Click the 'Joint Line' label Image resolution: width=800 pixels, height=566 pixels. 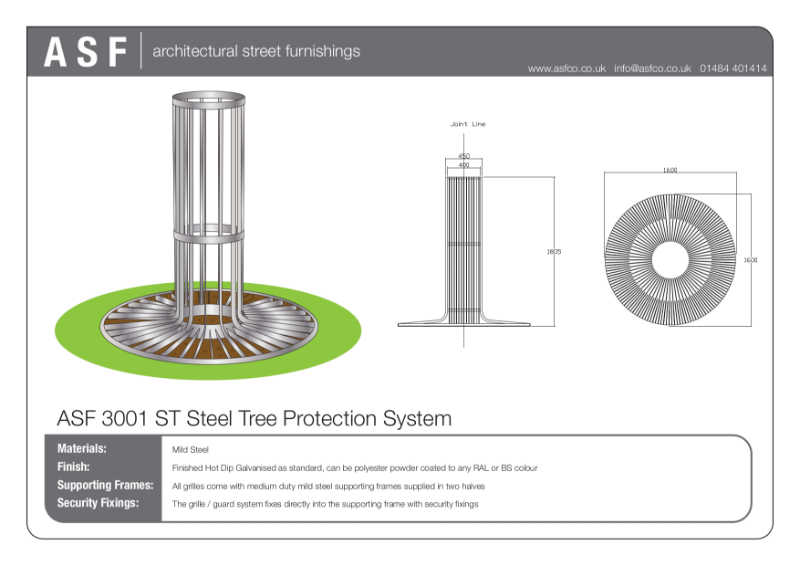click(x=468, y=124)
